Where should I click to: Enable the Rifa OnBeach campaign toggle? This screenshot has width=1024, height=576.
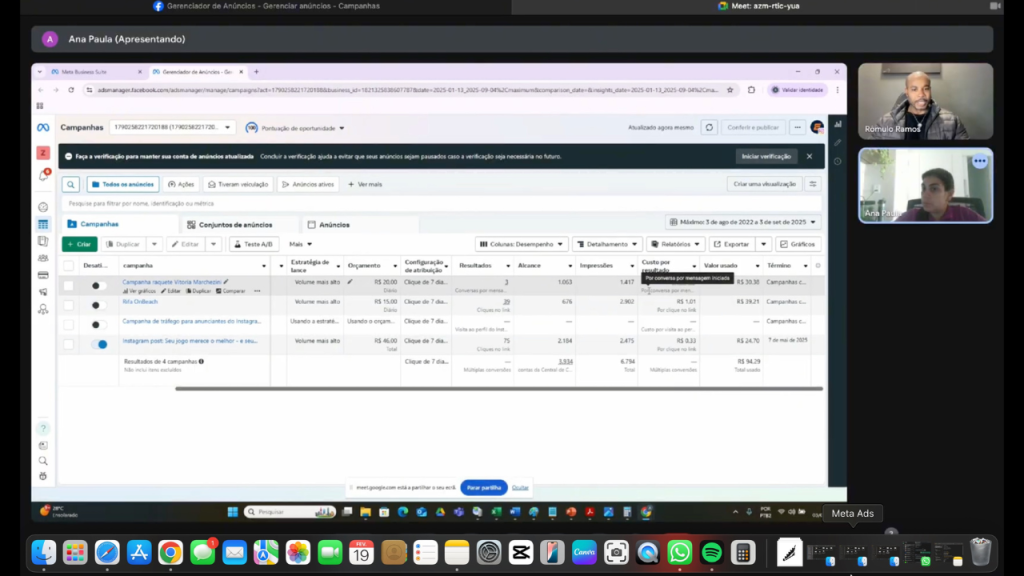click(x=98, y=305)
